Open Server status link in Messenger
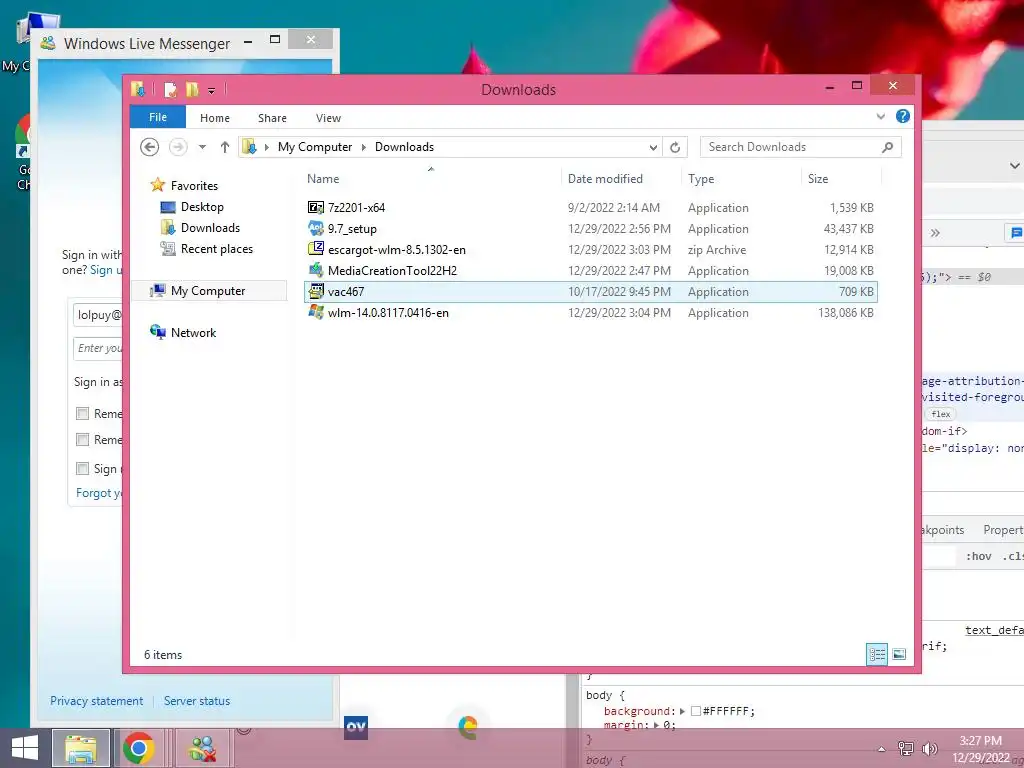The width and height of the screenshot is (1024, 768). coord(197,701)
